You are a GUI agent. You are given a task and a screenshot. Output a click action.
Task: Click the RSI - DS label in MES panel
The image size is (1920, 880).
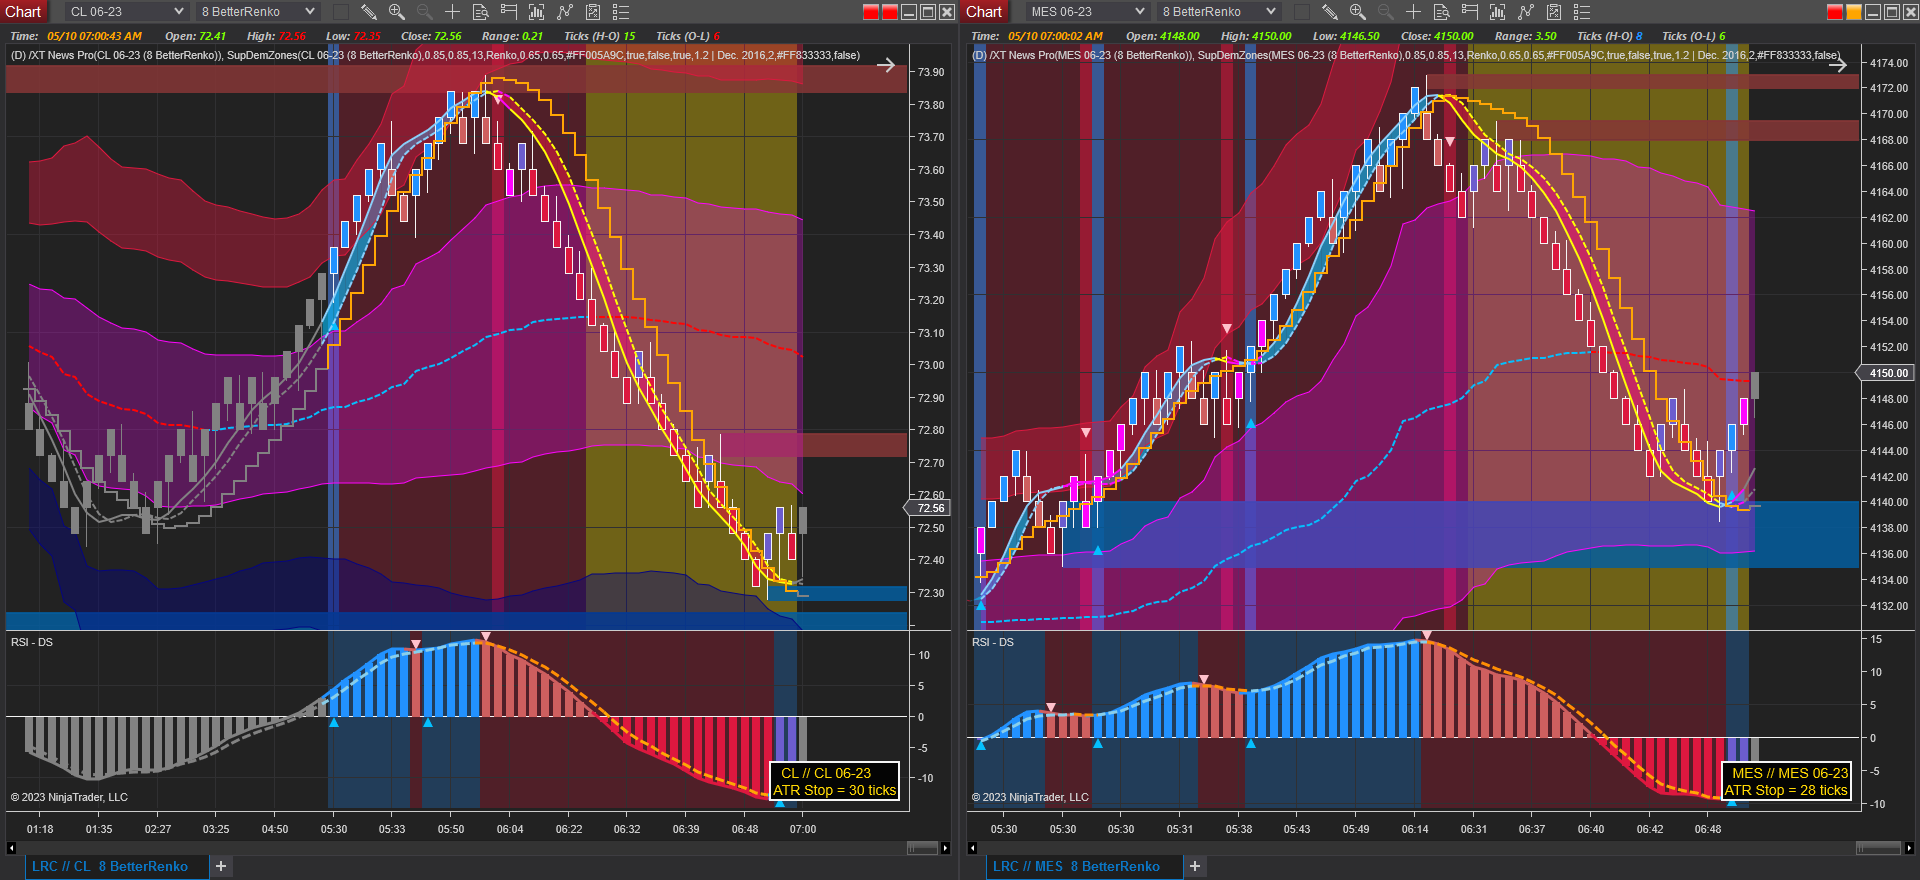(993, 642)
